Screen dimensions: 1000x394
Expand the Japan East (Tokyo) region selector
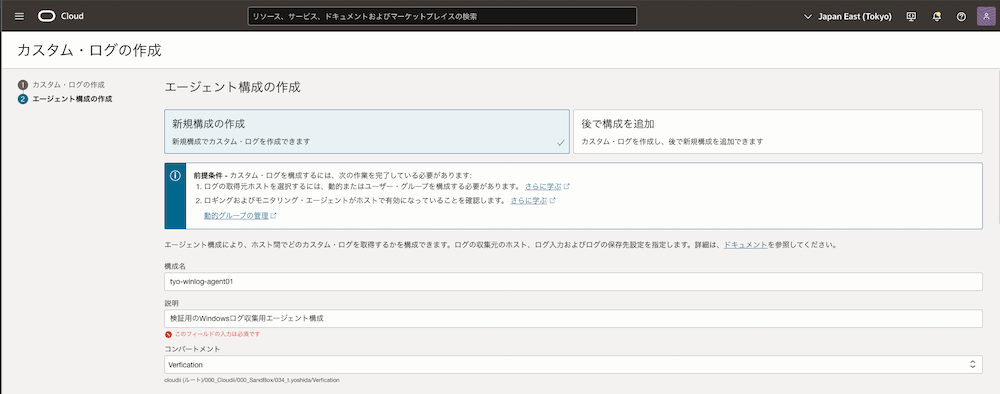click(848, 17)
